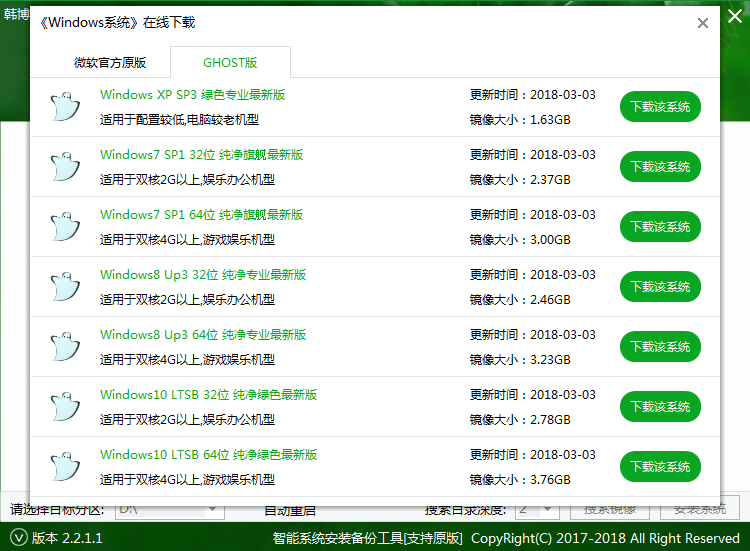The image size is (750, 551).
Task: Click the ghost icon for Windows10 LTSB 64位
Action: tap(64, 467)
